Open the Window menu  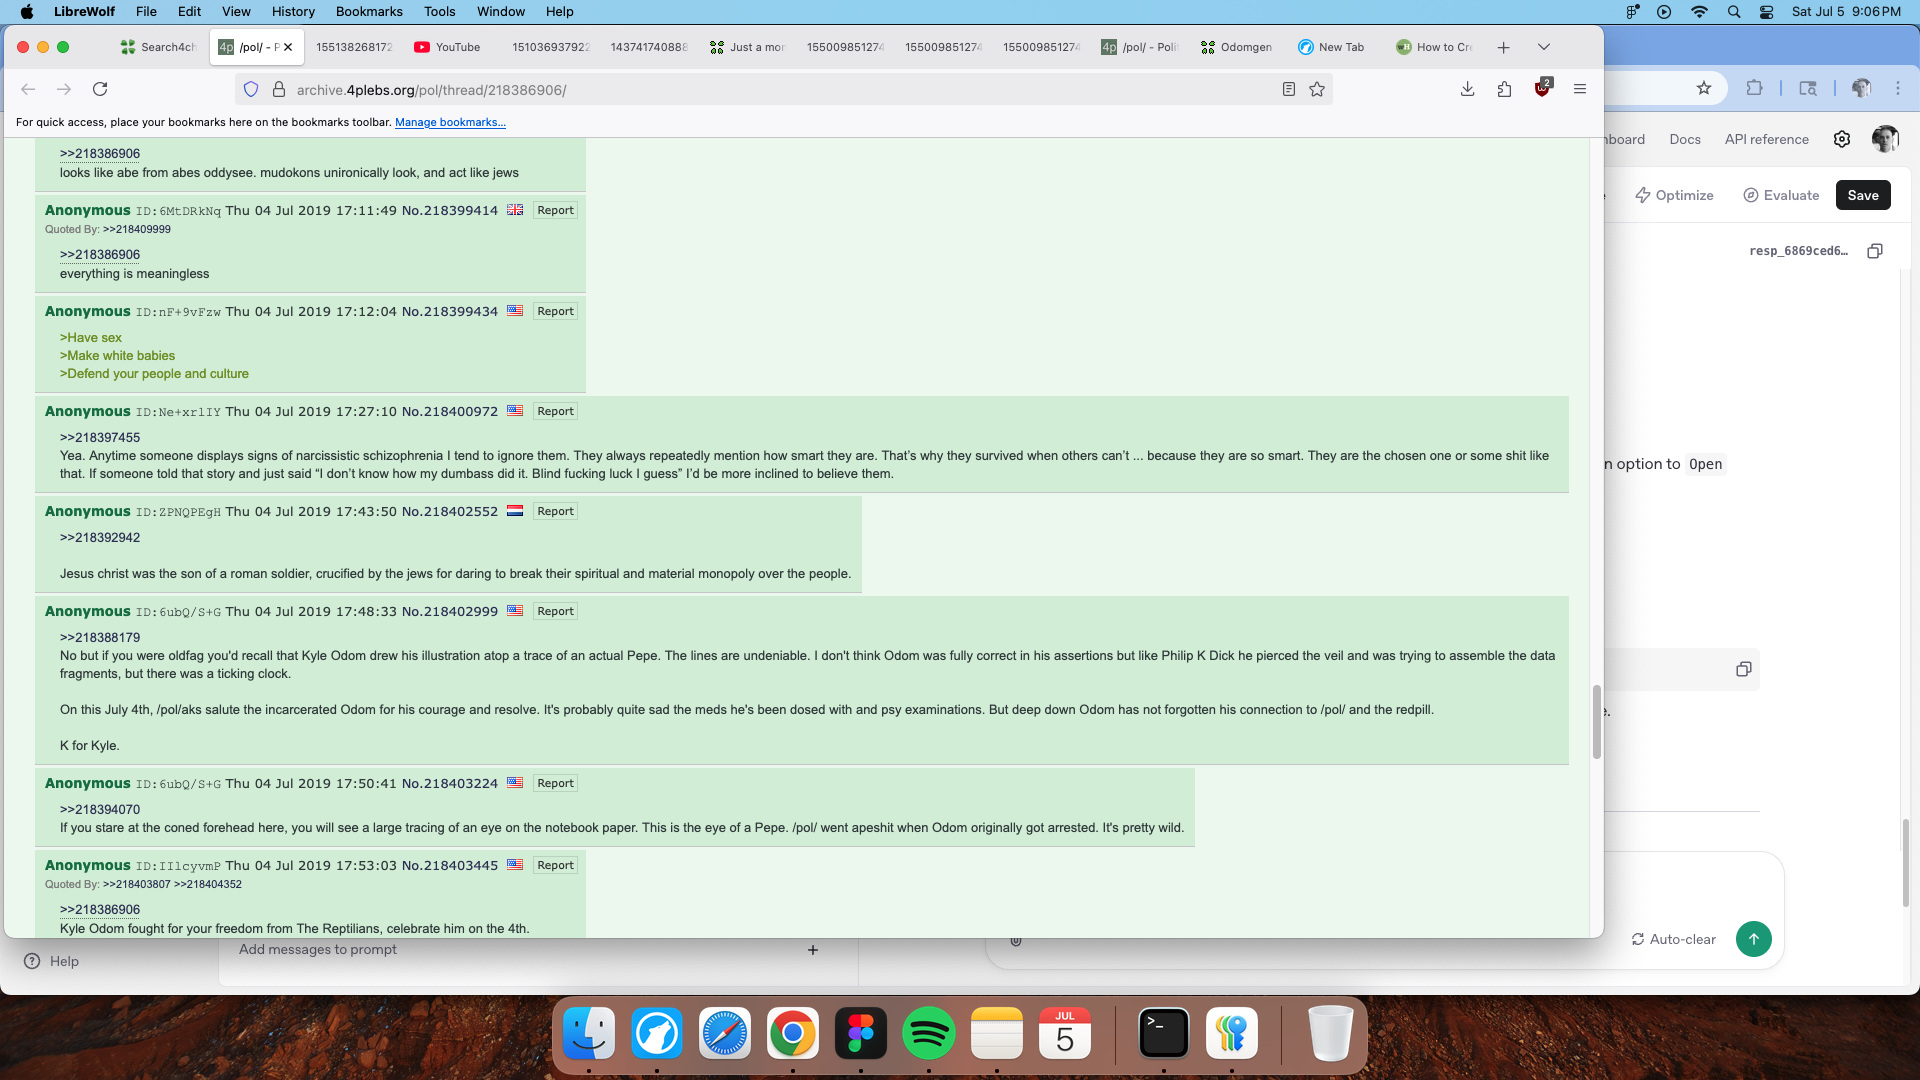pyautogui.click(x=501, y=11)
